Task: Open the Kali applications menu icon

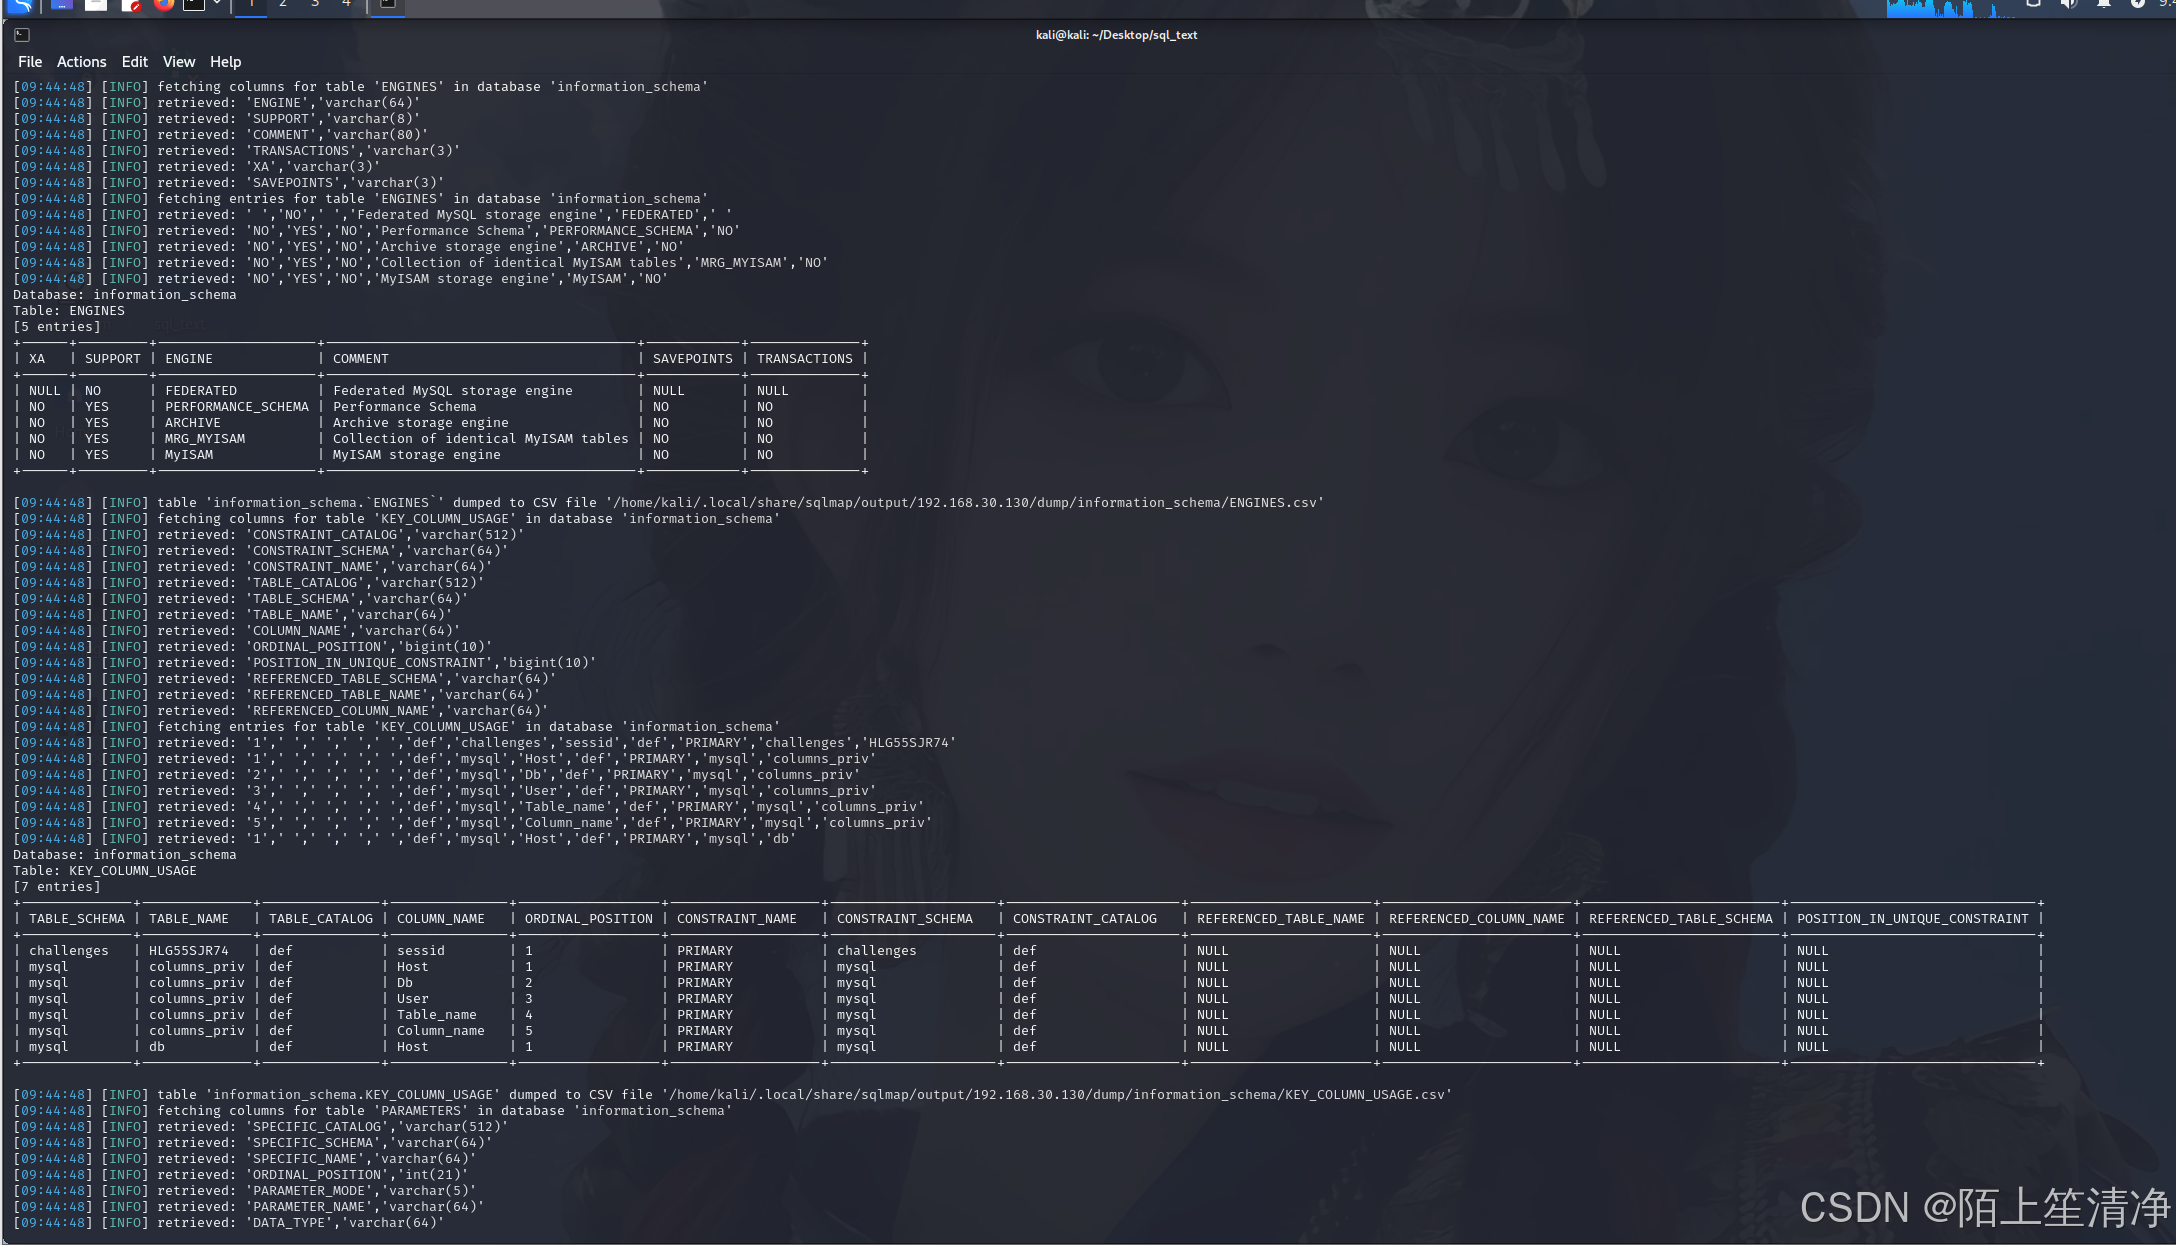Action: pos(22,5)
